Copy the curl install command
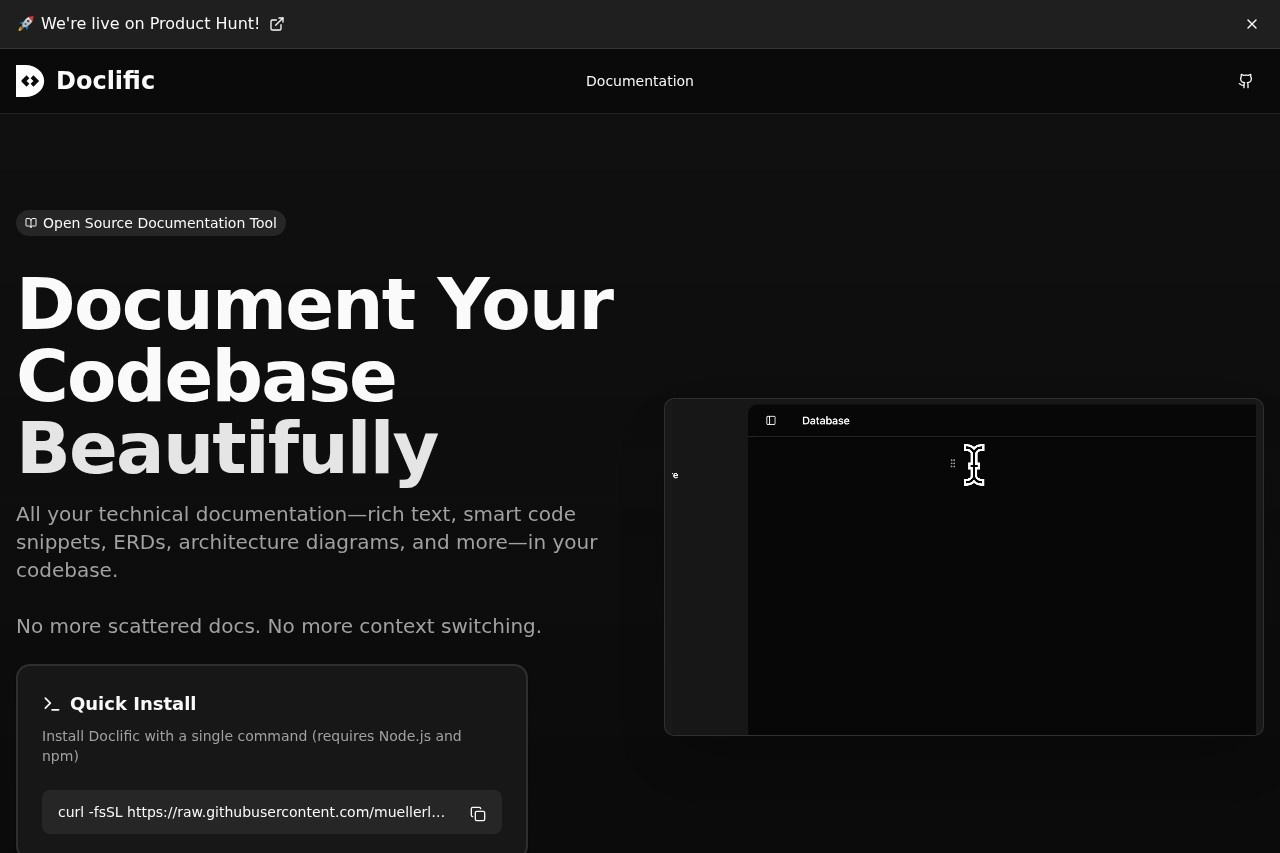Viewport: 1280px width, 853px height. [478, 813]
